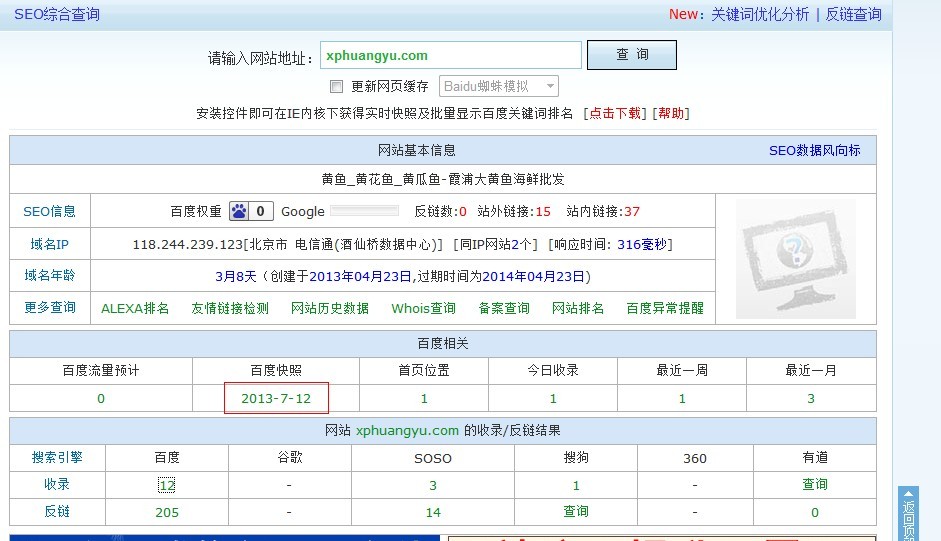Click 搜狗 反链 查询 link
This screenshot has height=541, width=941.
(x=576, y=512)
